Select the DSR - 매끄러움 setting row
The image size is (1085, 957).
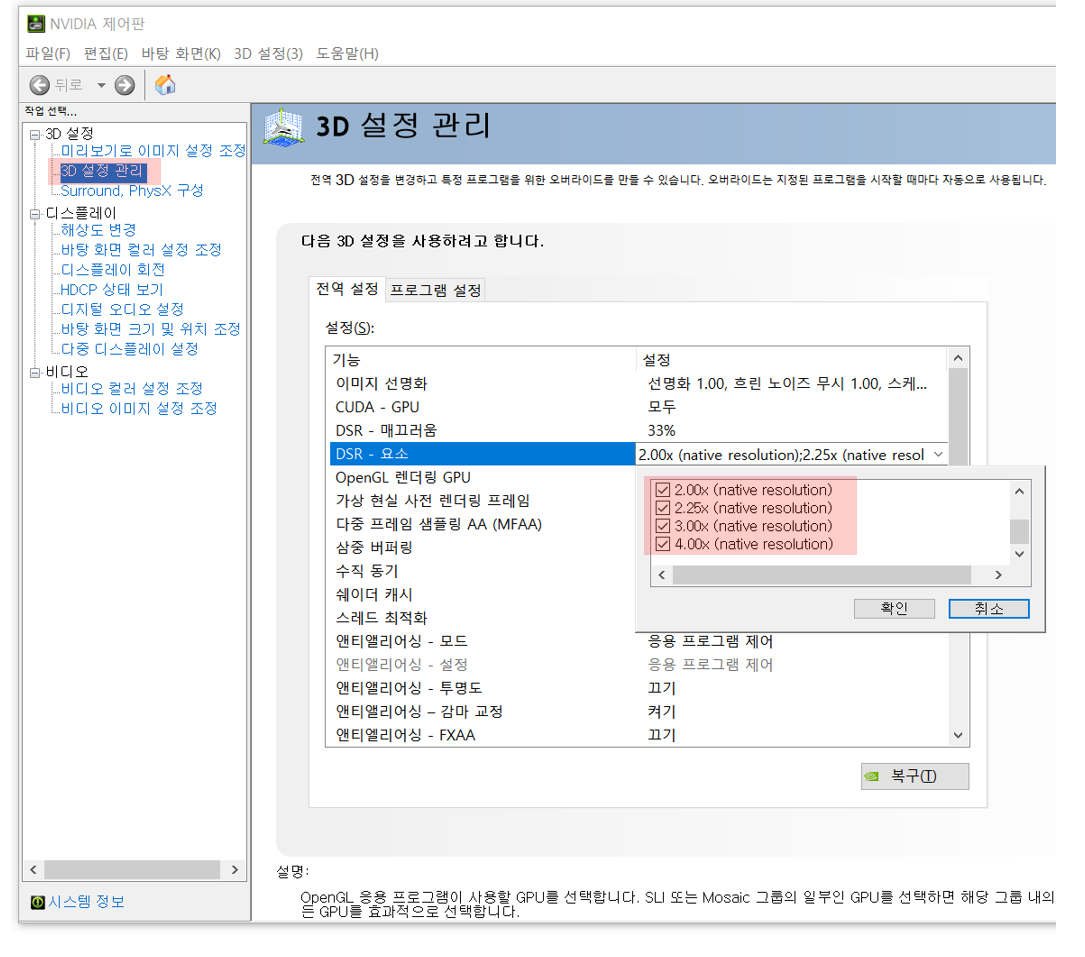tap(637, 431)
